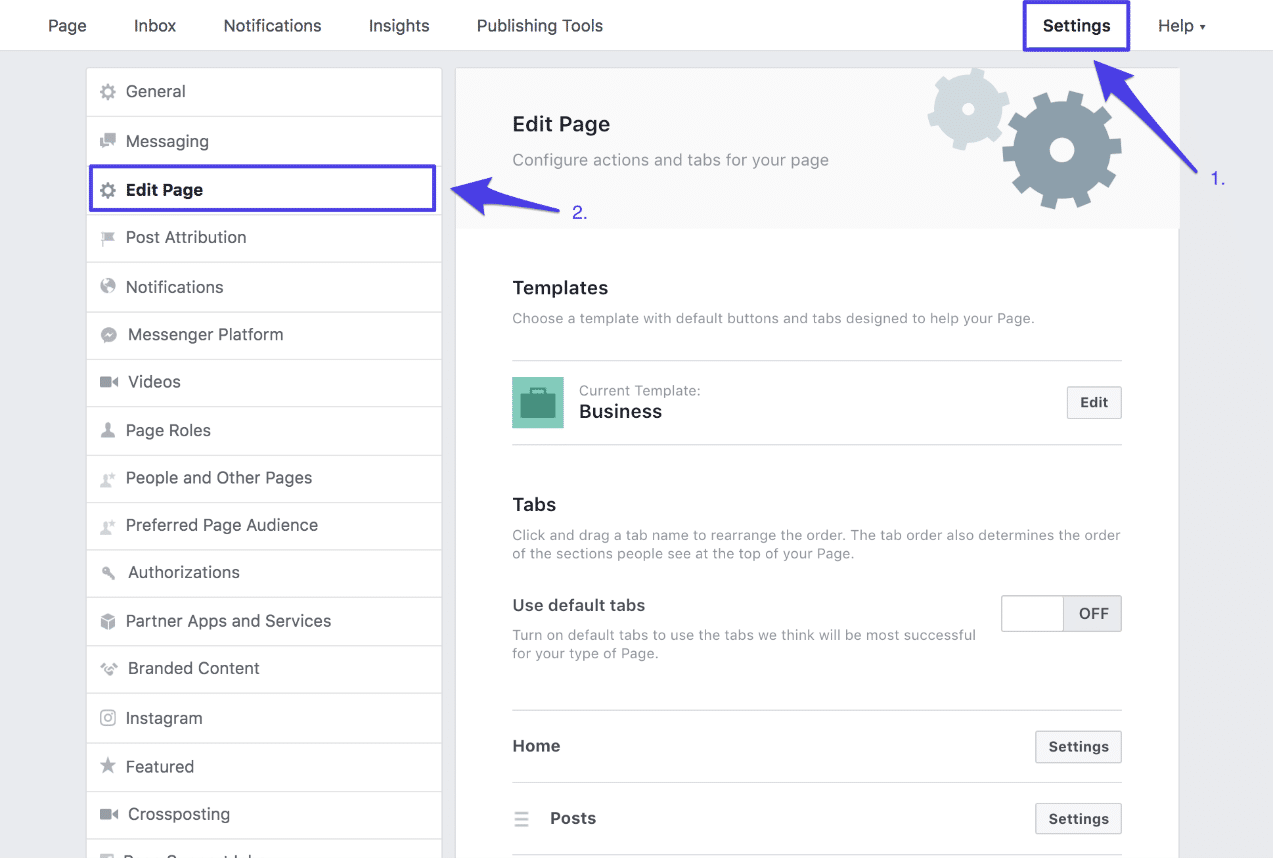
Task: Select the Featured star icon
Action: point(108,766)
